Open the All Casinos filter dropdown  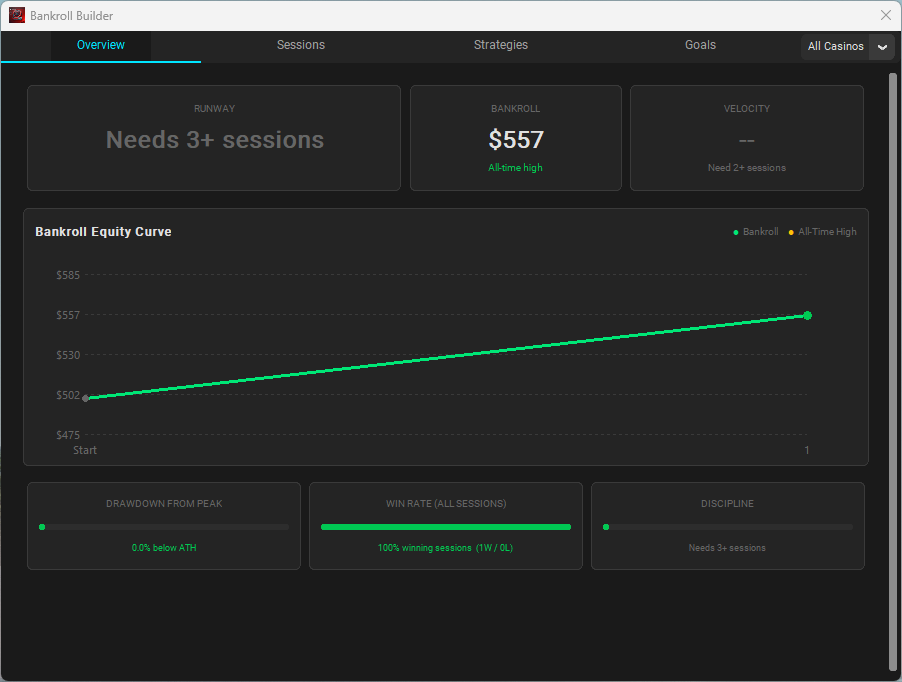[x=836, y=47]
